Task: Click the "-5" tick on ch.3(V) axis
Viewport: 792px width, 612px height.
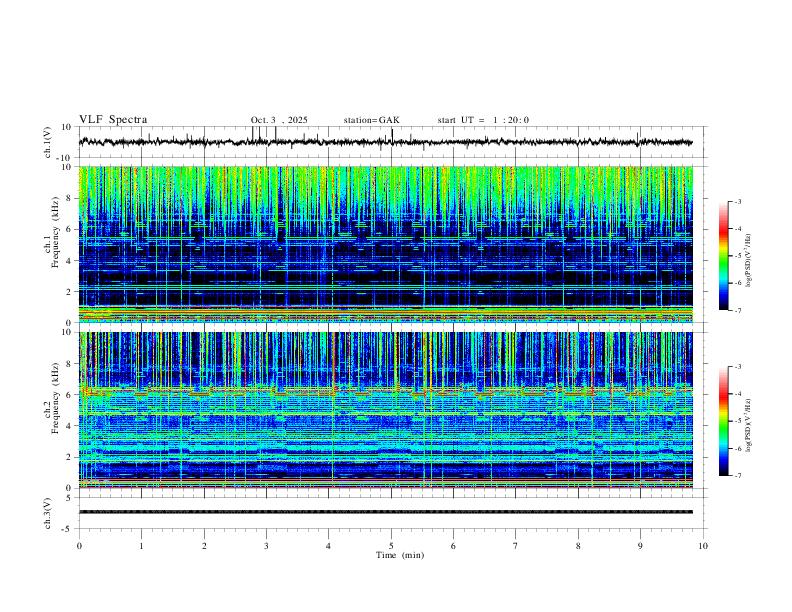Action: (68, 529)
